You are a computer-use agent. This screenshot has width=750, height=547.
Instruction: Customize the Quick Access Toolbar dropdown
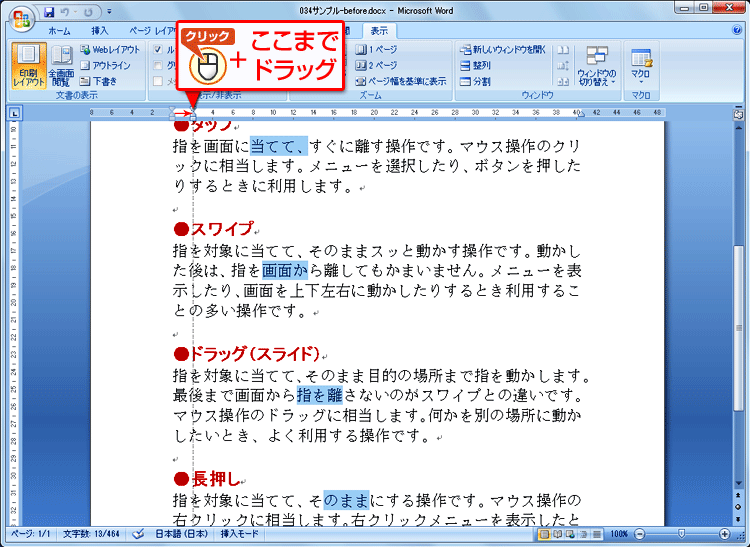[x=110, y=11]
